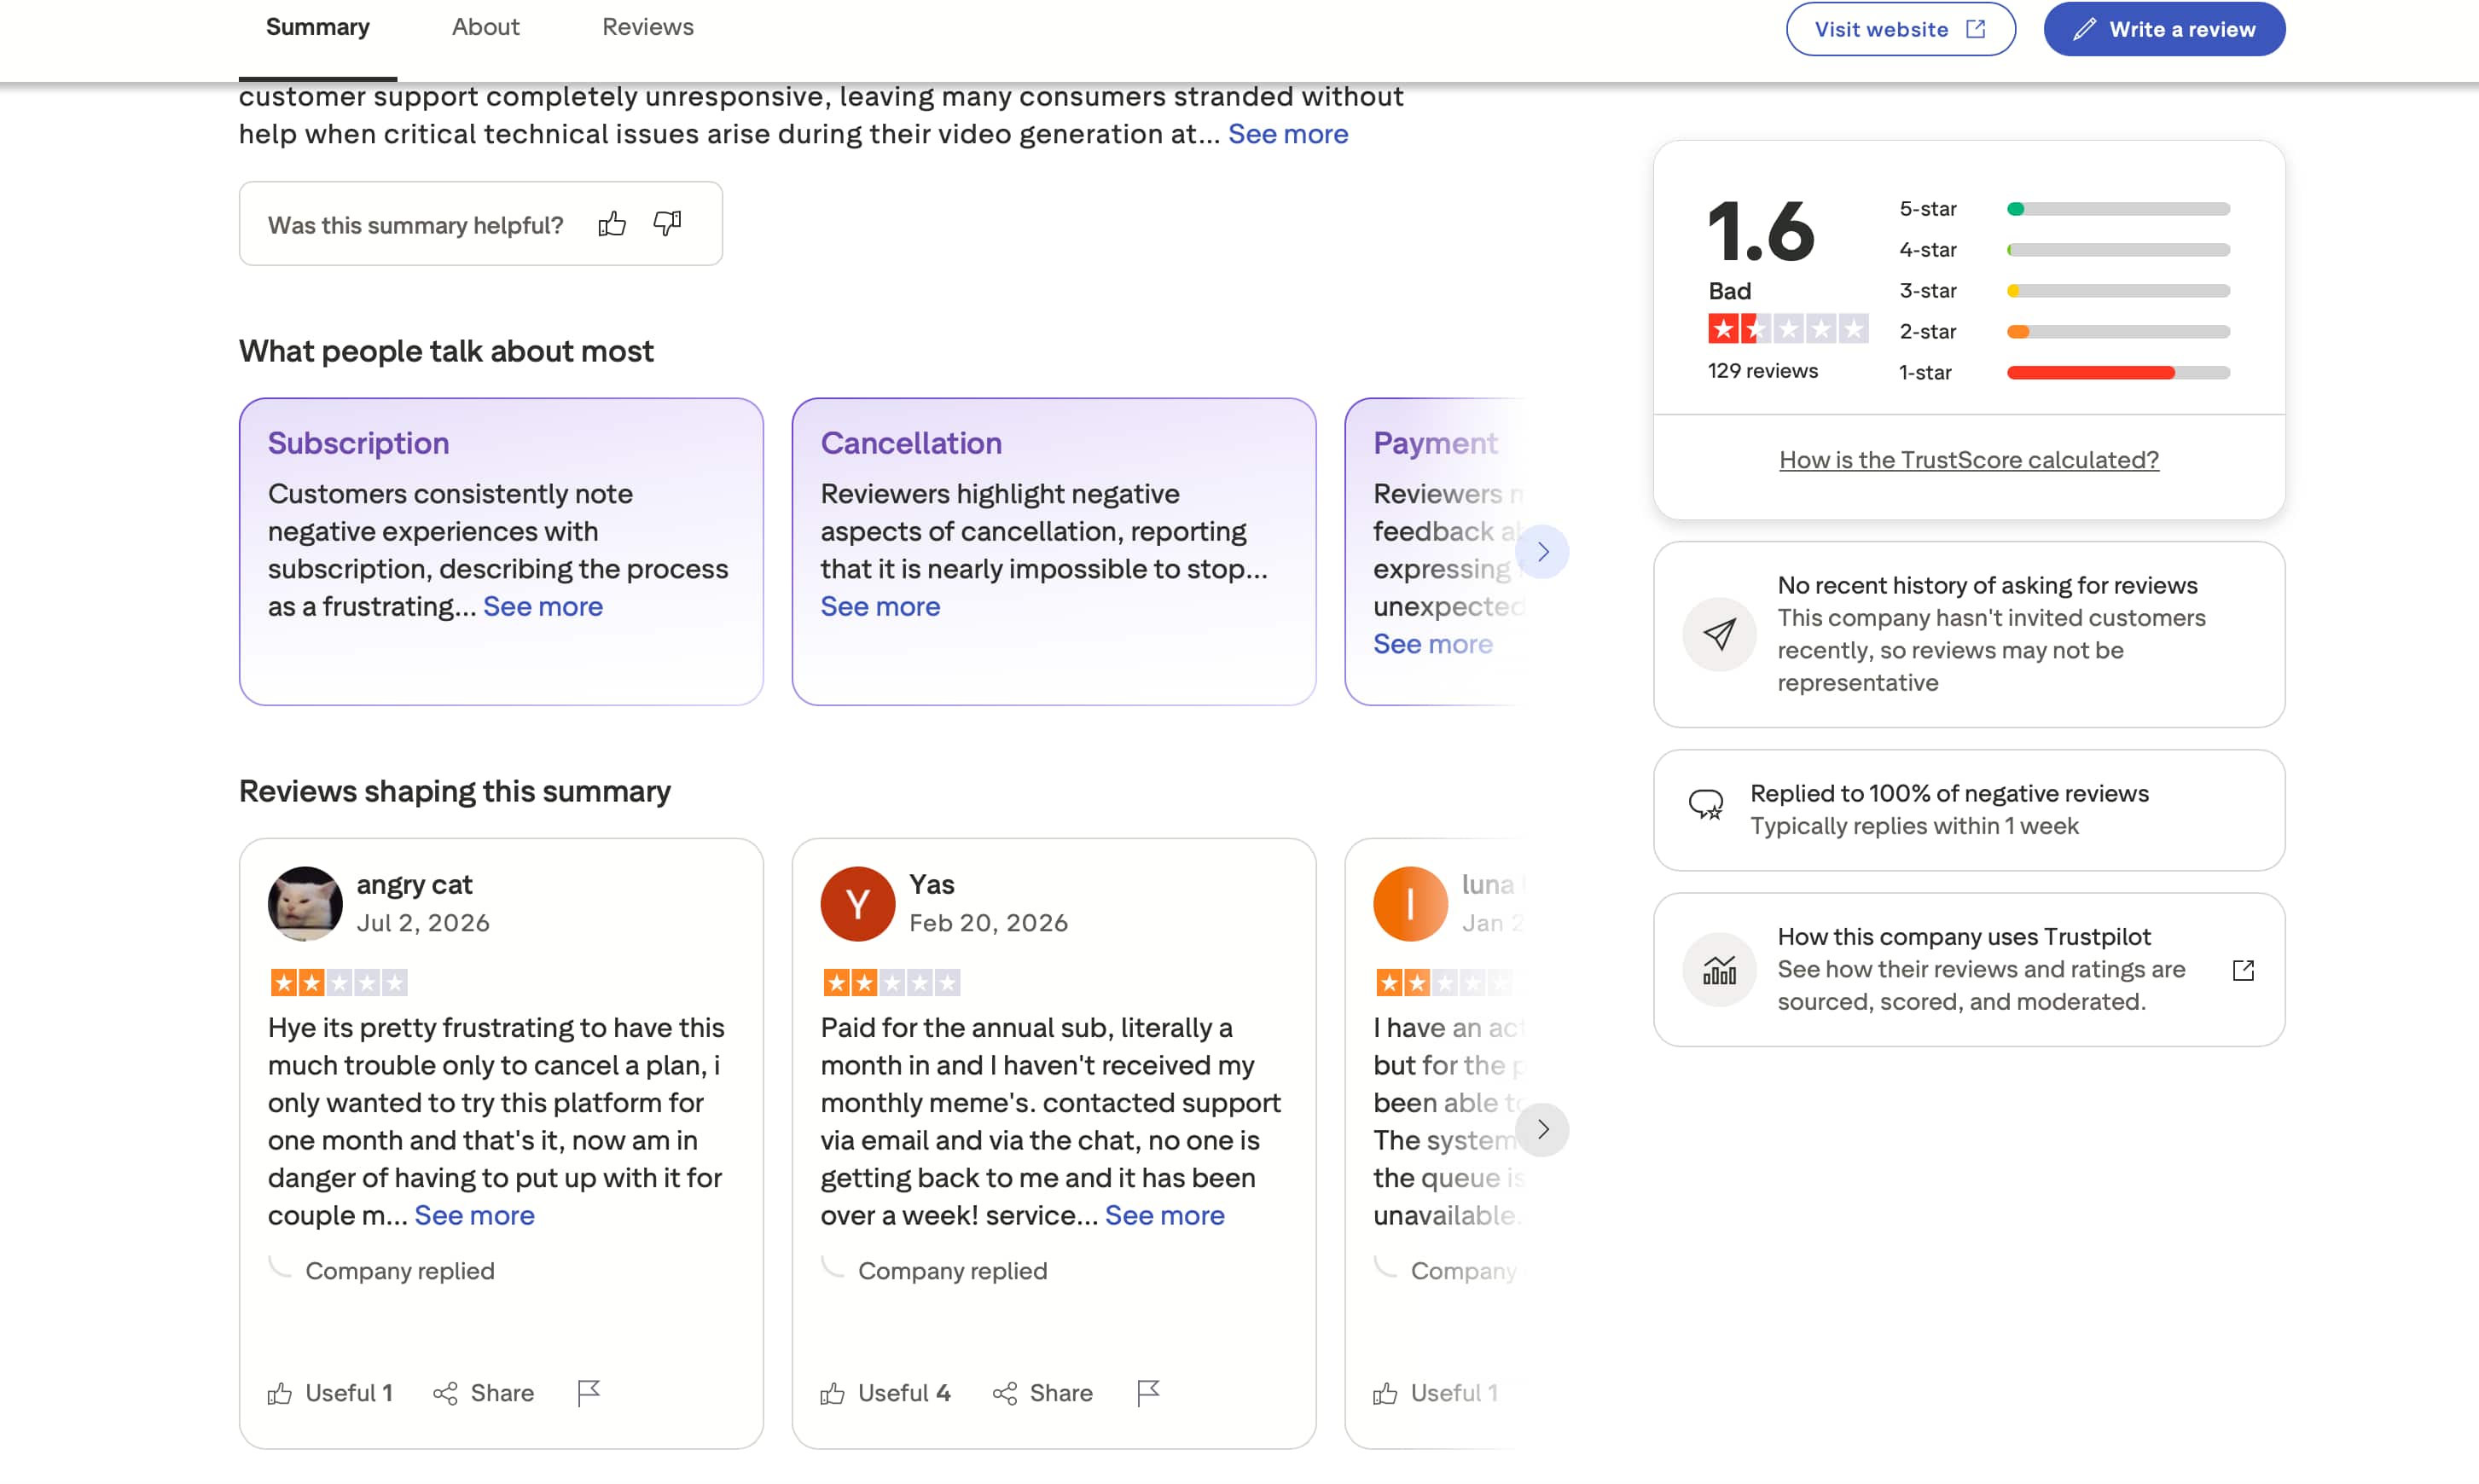This screenshot has height=1484, width=2479.
Task: Switch to the About tab
Action: click(x=486, y=28)
